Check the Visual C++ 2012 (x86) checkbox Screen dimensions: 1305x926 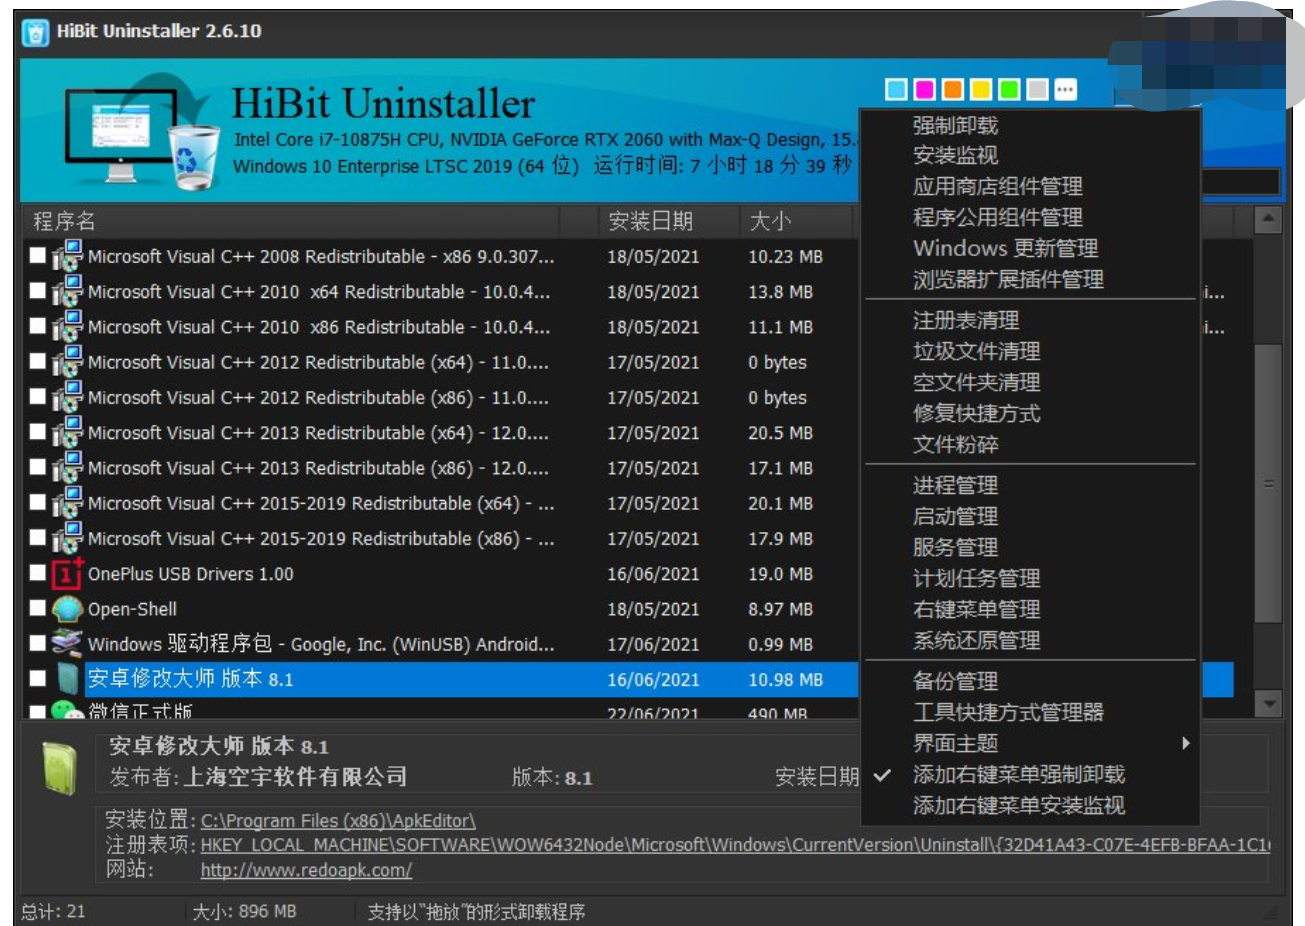click(38, 397)
